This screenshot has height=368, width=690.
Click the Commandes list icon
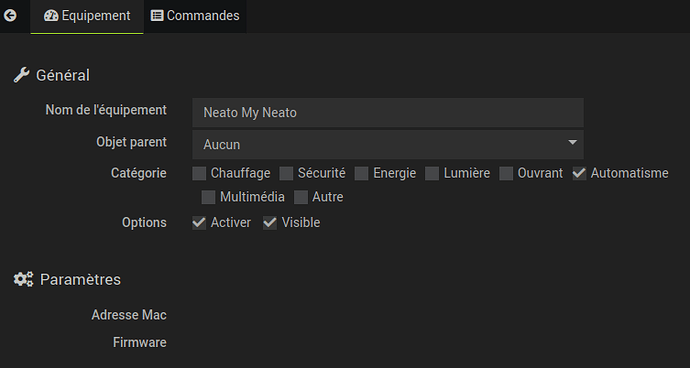[157, 16]
